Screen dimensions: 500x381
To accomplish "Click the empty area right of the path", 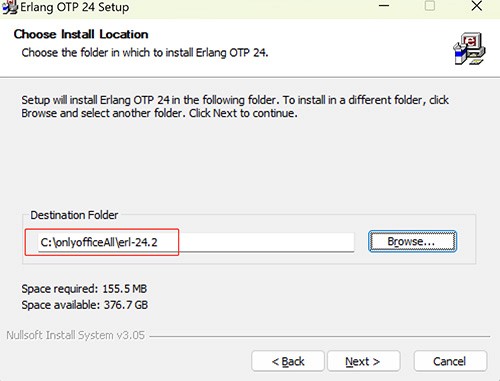I will pos(267,242).
